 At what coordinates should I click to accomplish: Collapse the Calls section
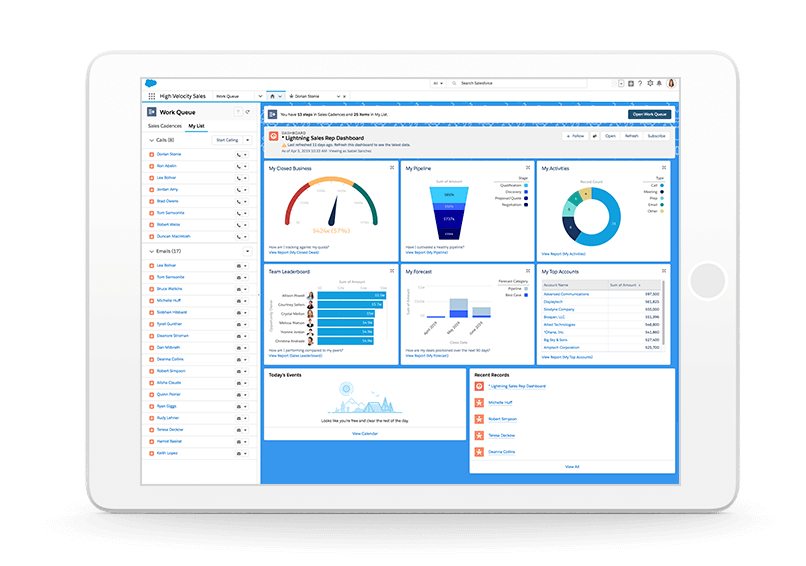pos(152,140)
